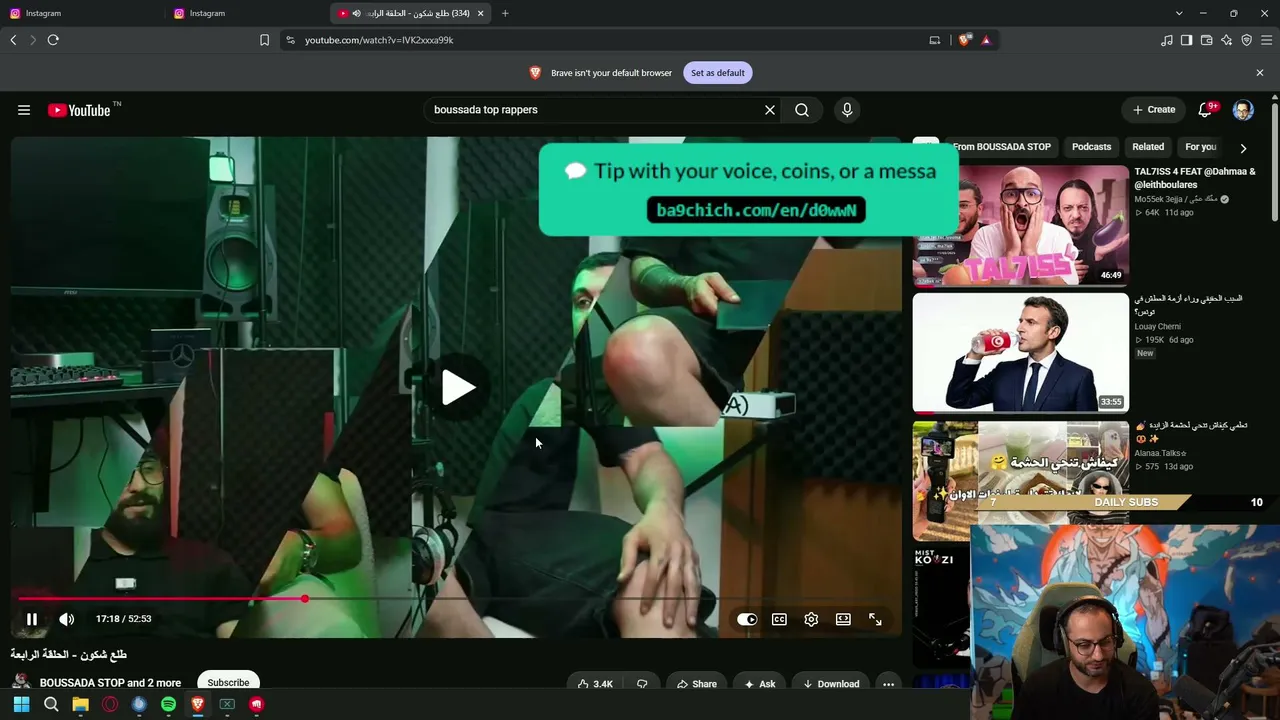Launch Leo AI assistant sparkle icon

point(1227,40)
